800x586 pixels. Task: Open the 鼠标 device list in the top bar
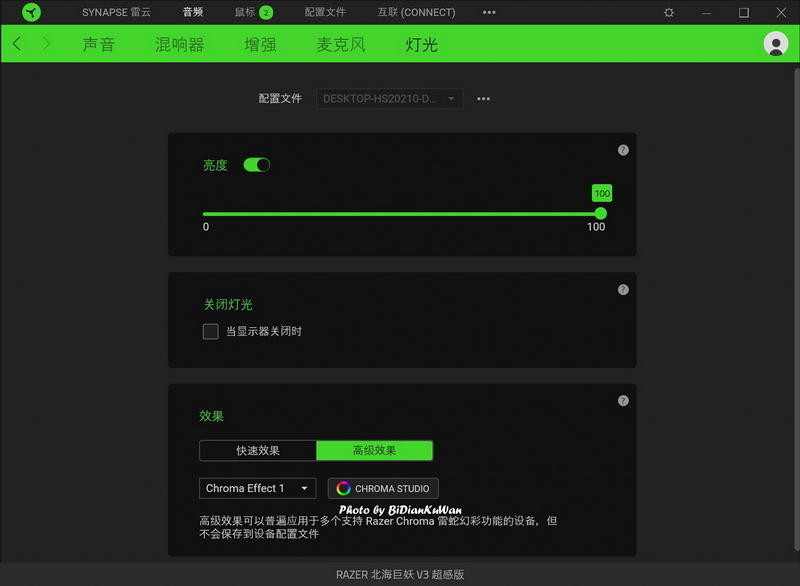(247, 13)
